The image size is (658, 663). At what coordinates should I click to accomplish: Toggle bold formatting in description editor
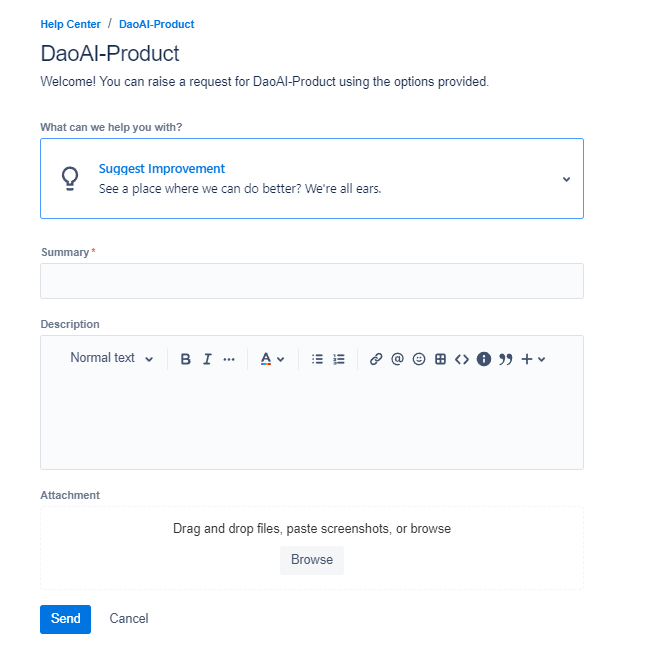185,359
